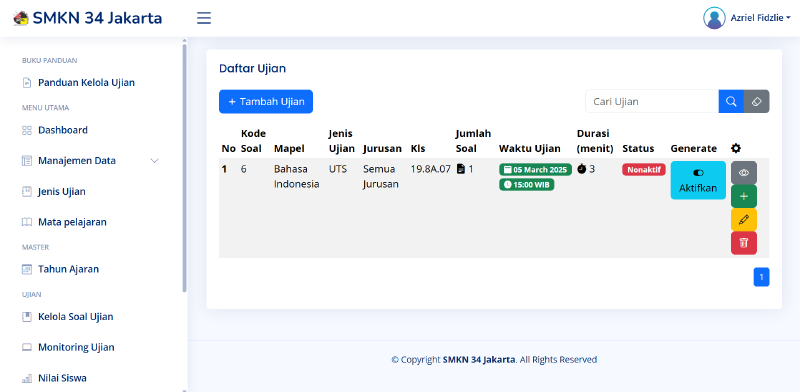Go to Kelola Soal Ujian
This screenshot has height=392, width=800.
(76, 316)
